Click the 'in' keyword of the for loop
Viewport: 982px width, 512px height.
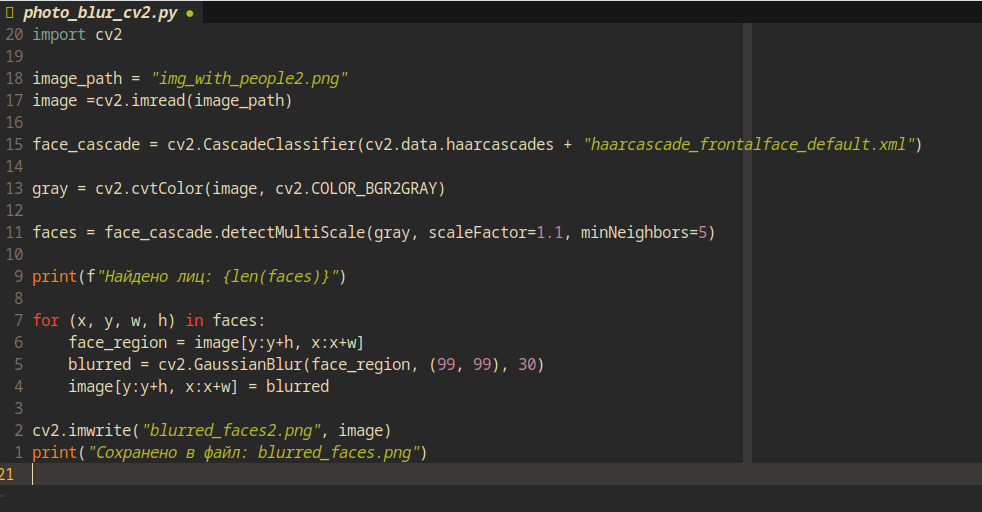194,320
